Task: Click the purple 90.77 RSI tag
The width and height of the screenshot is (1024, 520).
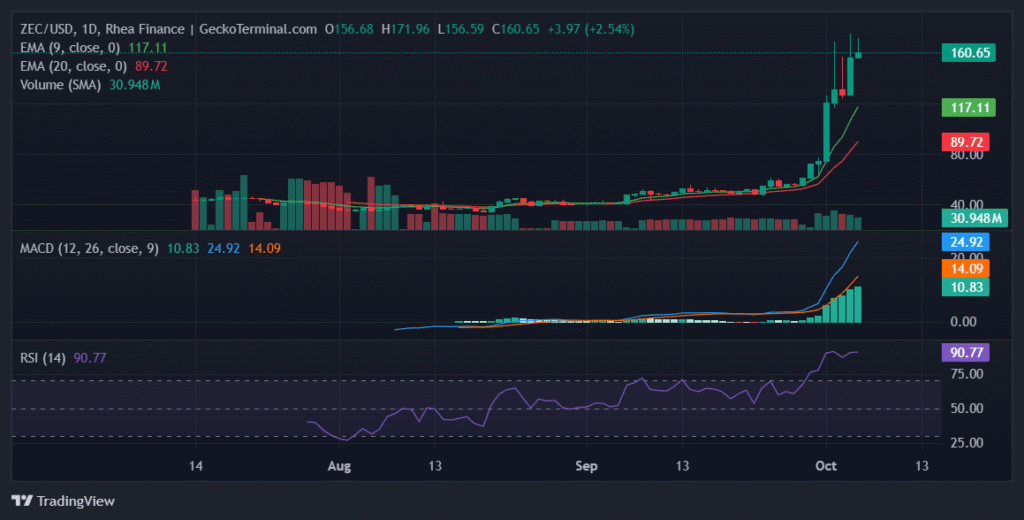Action: coord(965,353)
